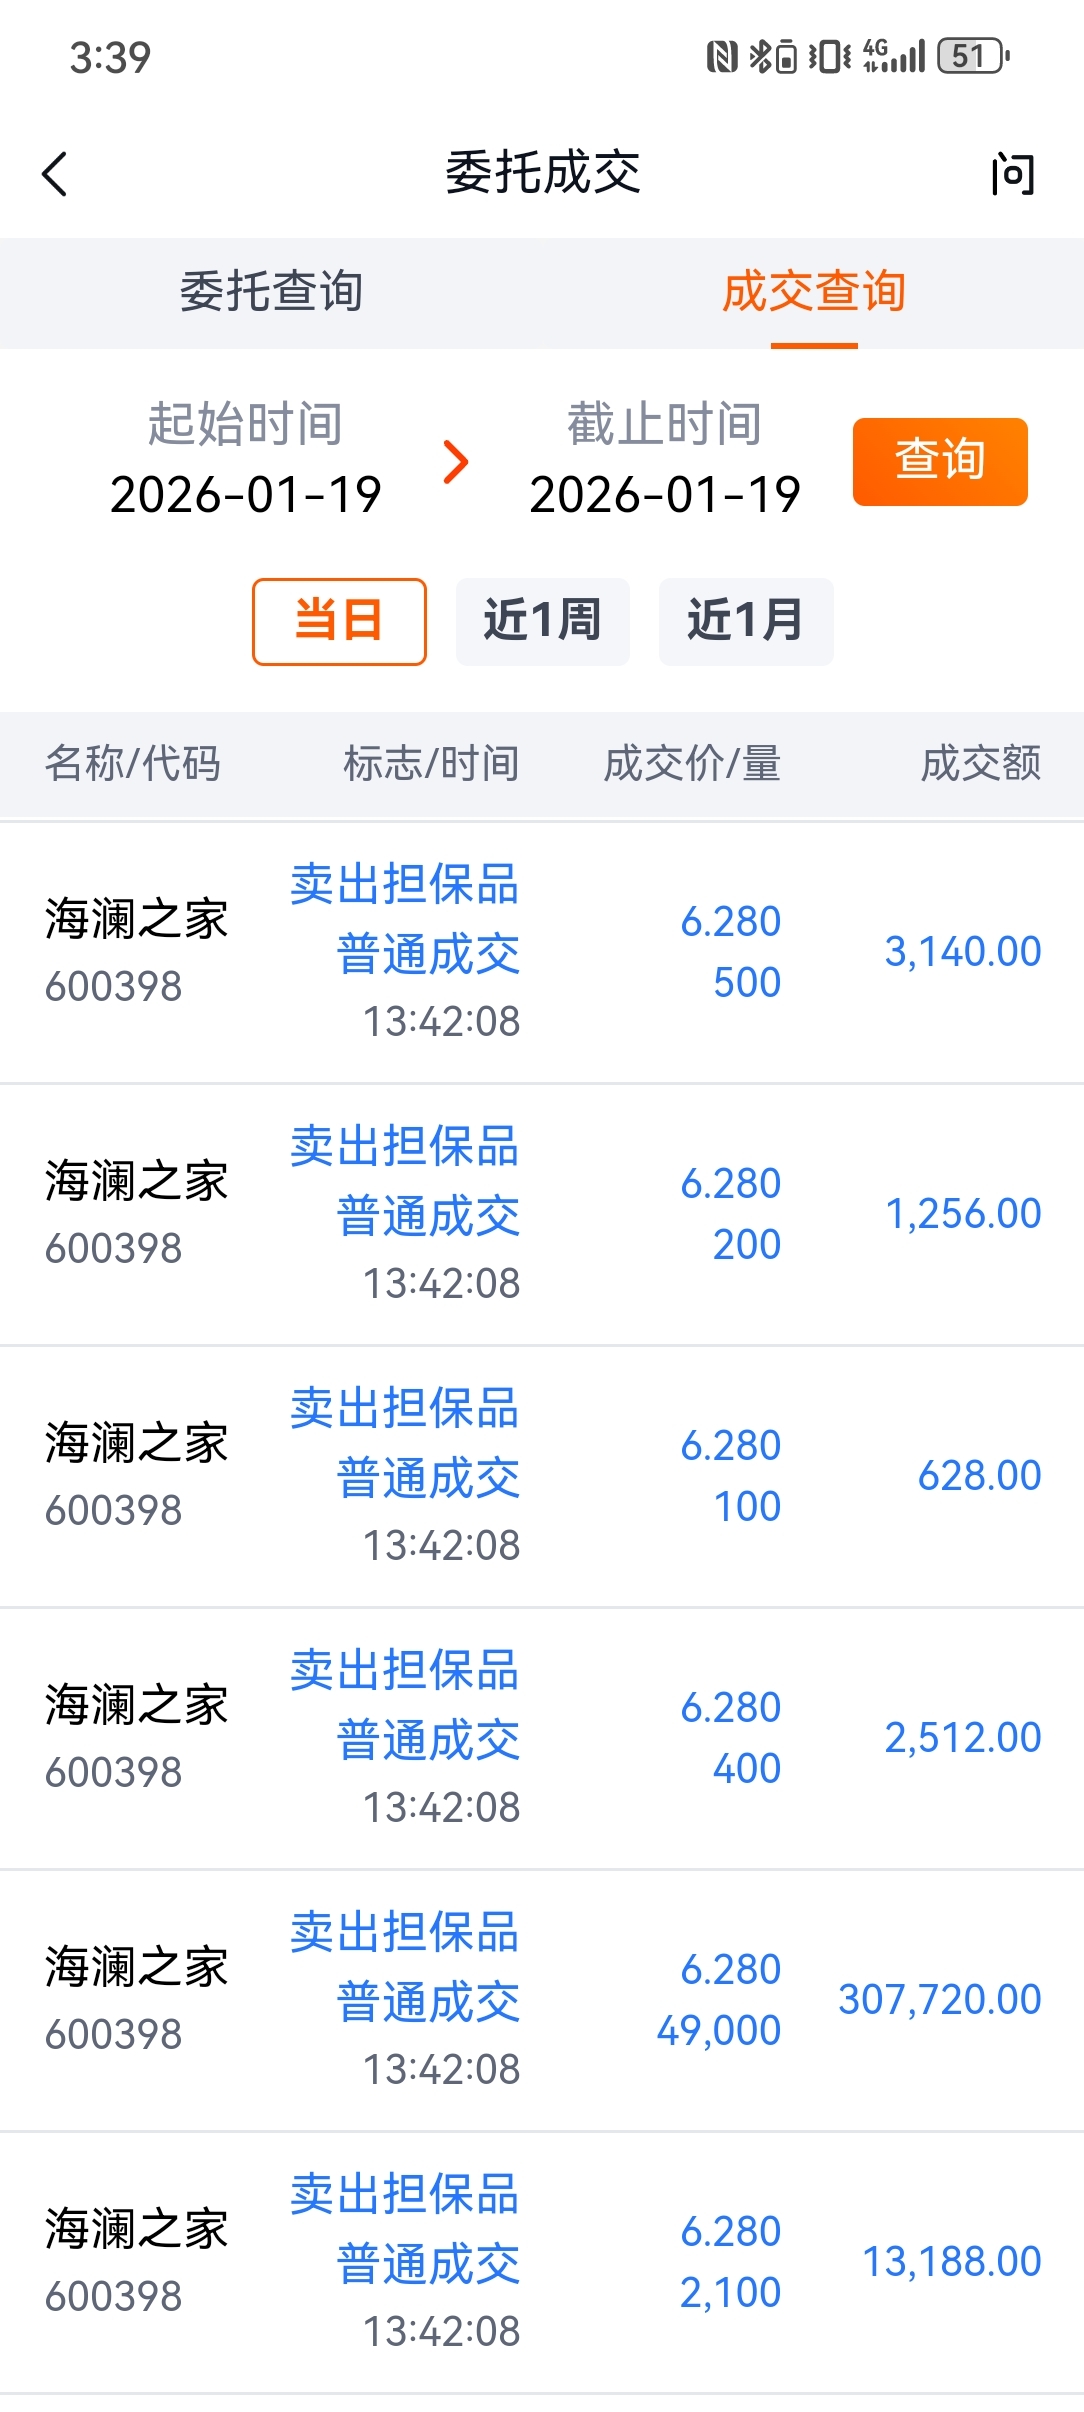Tap the NFC status icon
Image resolution: width=1084 pixels, height=2412 pixels.
pos(721,56)
